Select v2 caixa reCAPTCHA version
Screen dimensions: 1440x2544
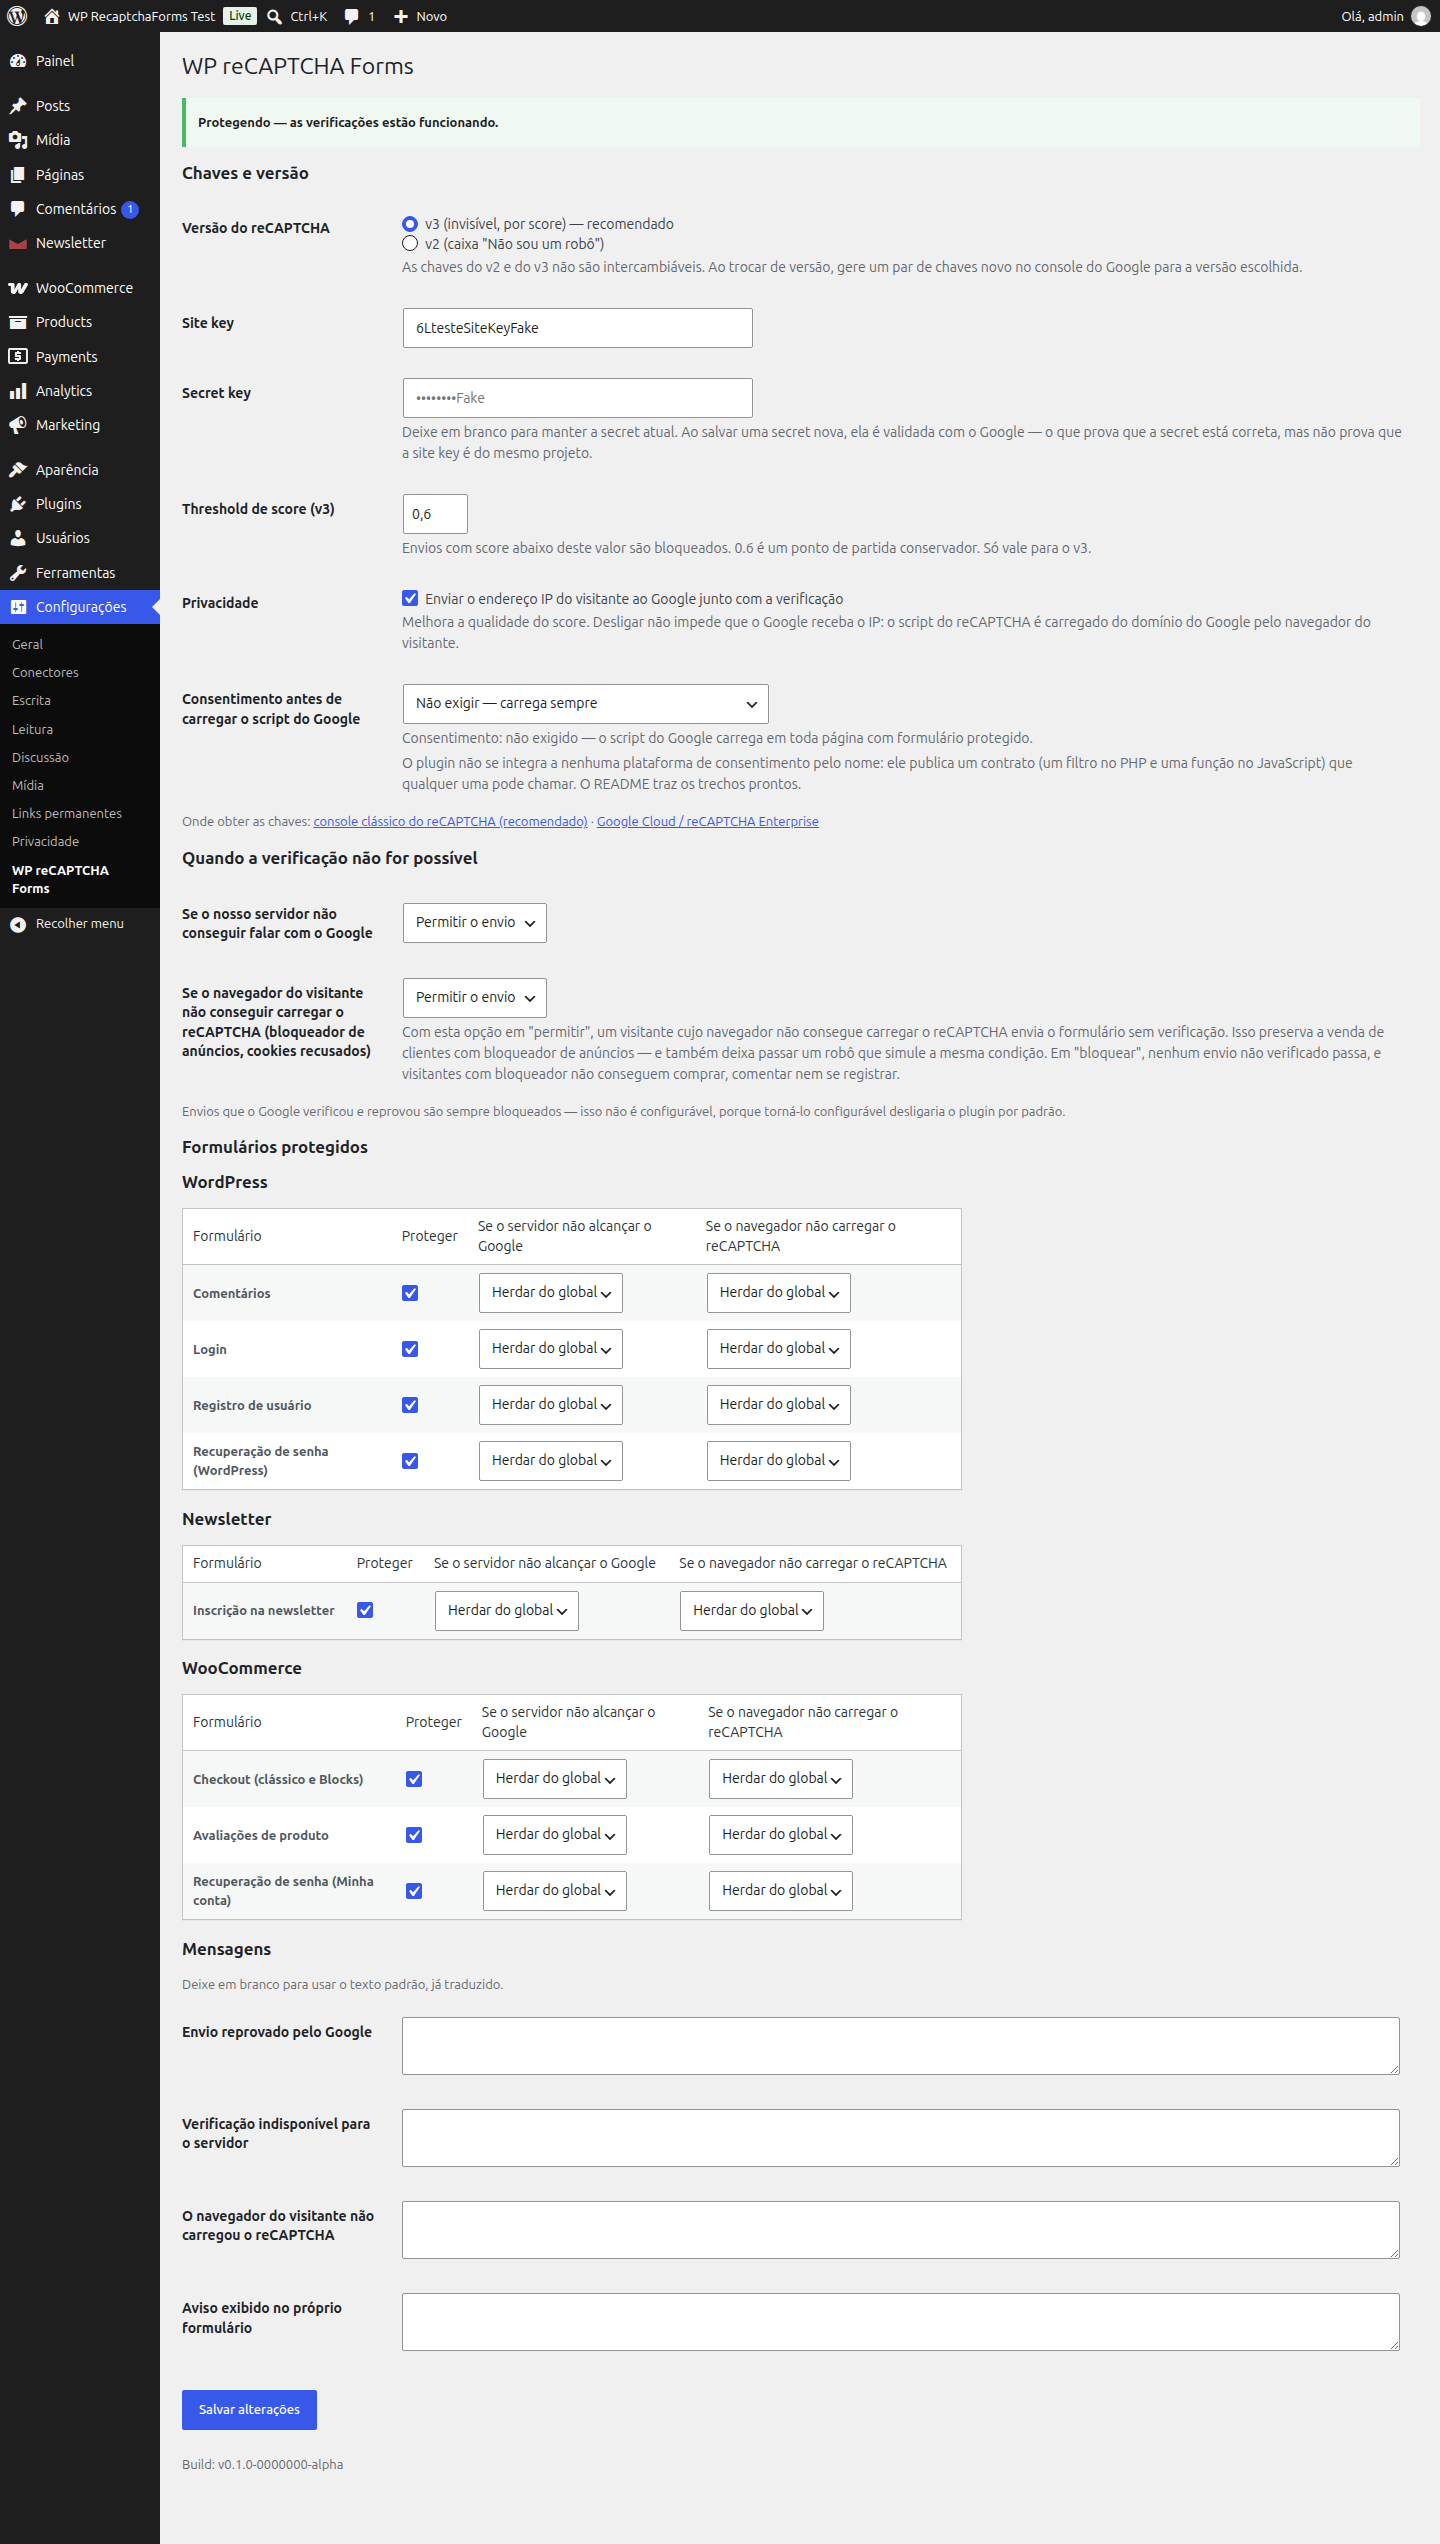coord(410,244)
